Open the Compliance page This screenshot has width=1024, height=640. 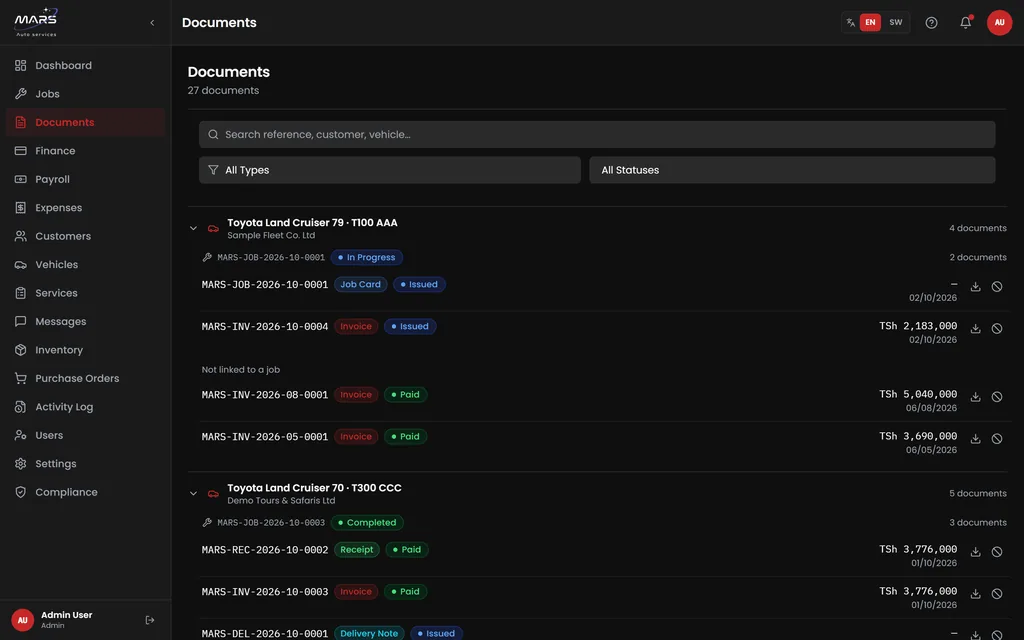[x=86, y=492]
